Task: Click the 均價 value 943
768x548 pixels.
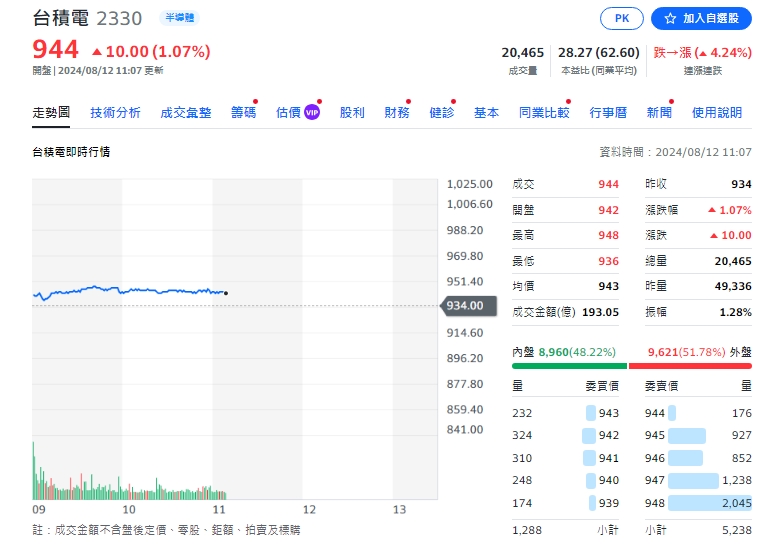Action: [x=608, y=286]
